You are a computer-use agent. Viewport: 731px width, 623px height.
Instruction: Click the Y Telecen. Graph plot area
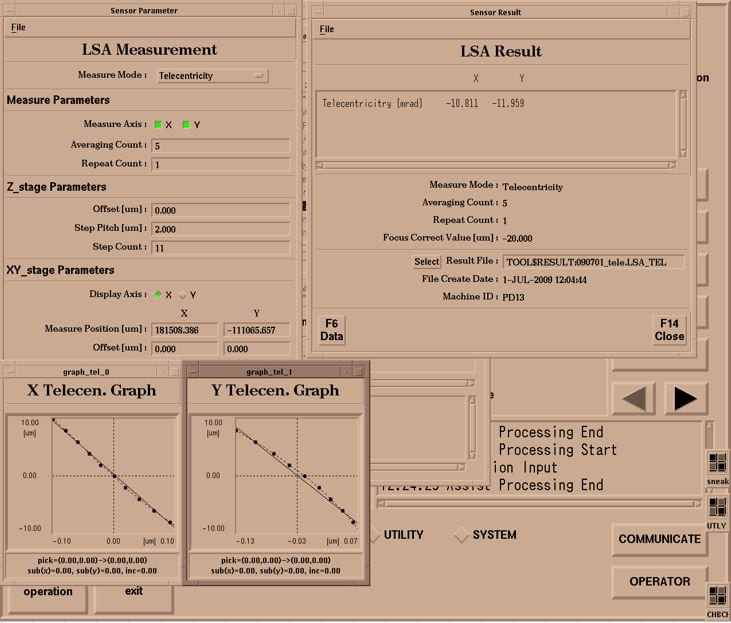pos(297,474)
